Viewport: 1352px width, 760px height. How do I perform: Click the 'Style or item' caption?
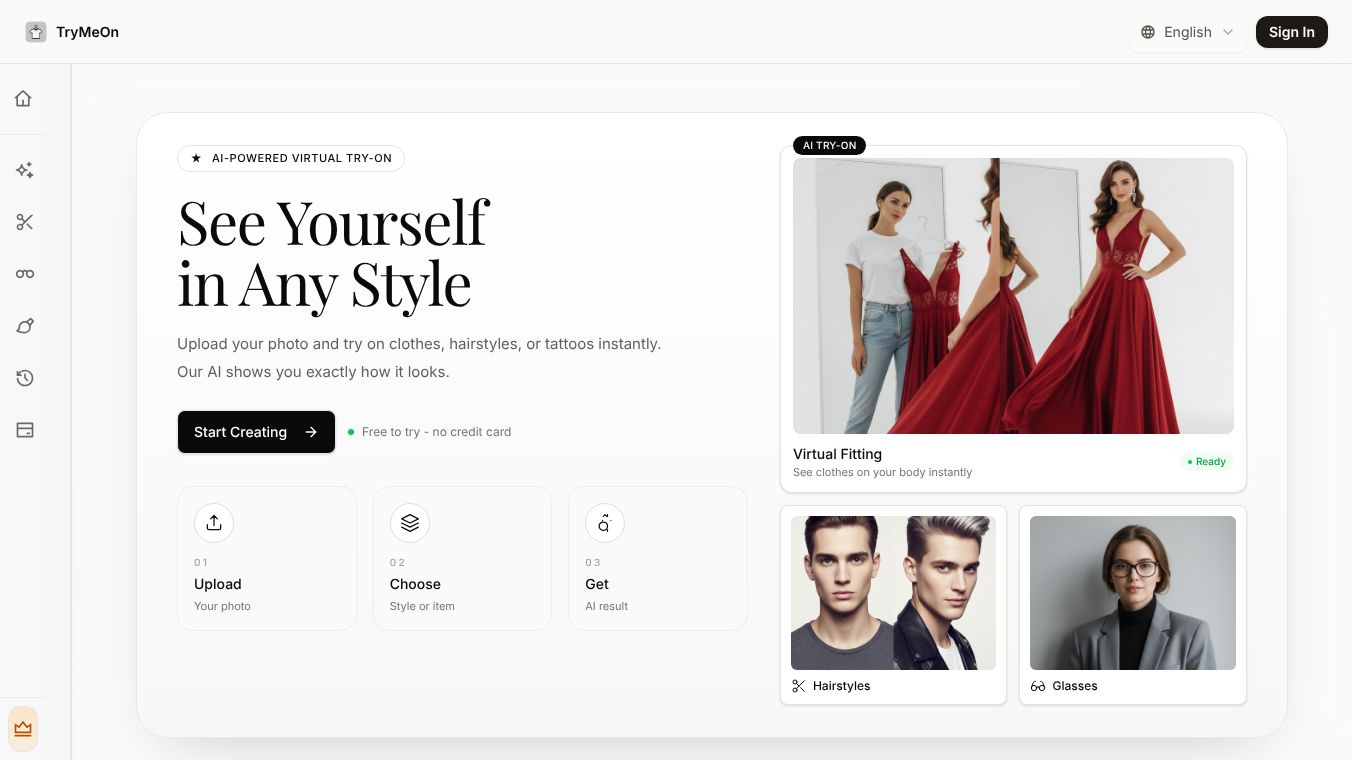[422, 606]
